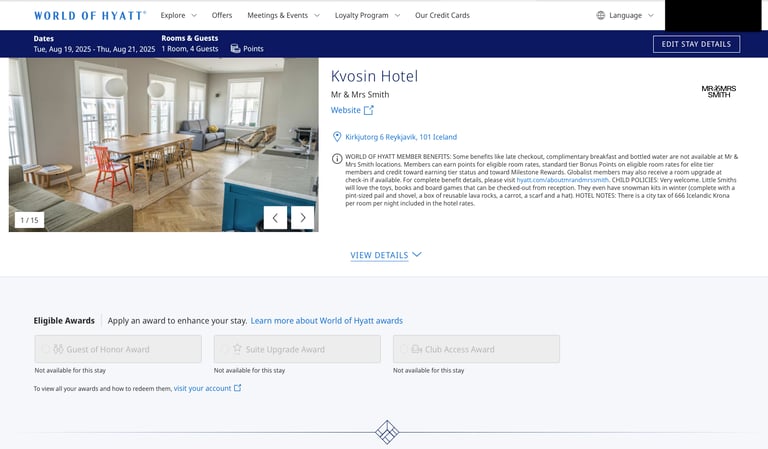Click the Kvosin Hotel heading

click(x=374, y=76)
